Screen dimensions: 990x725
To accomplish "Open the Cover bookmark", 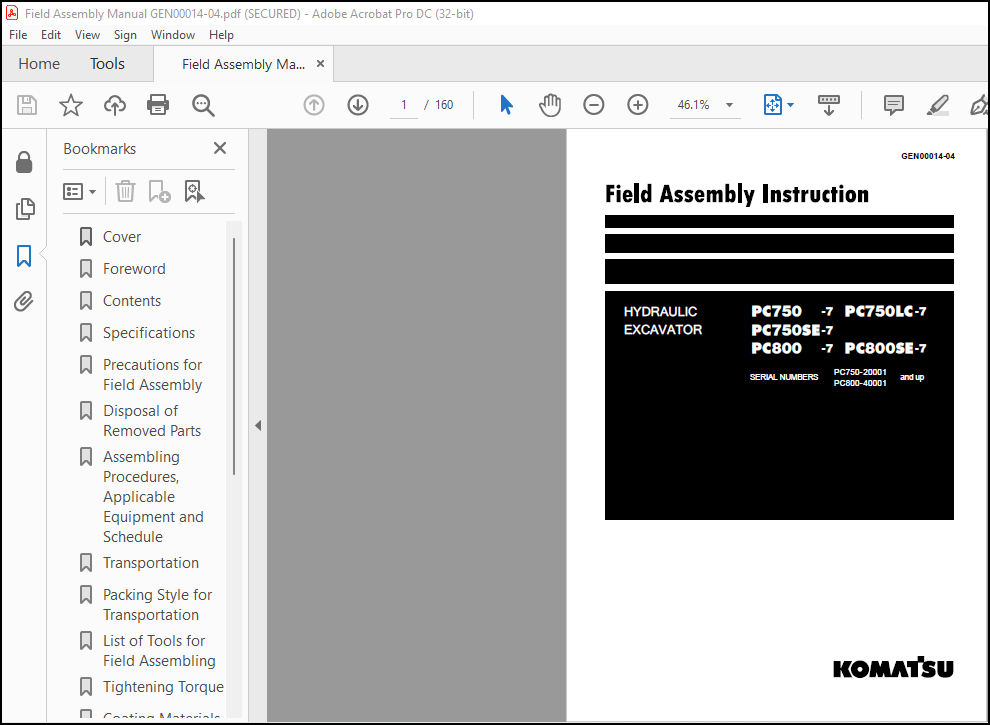I will (122, 237).
